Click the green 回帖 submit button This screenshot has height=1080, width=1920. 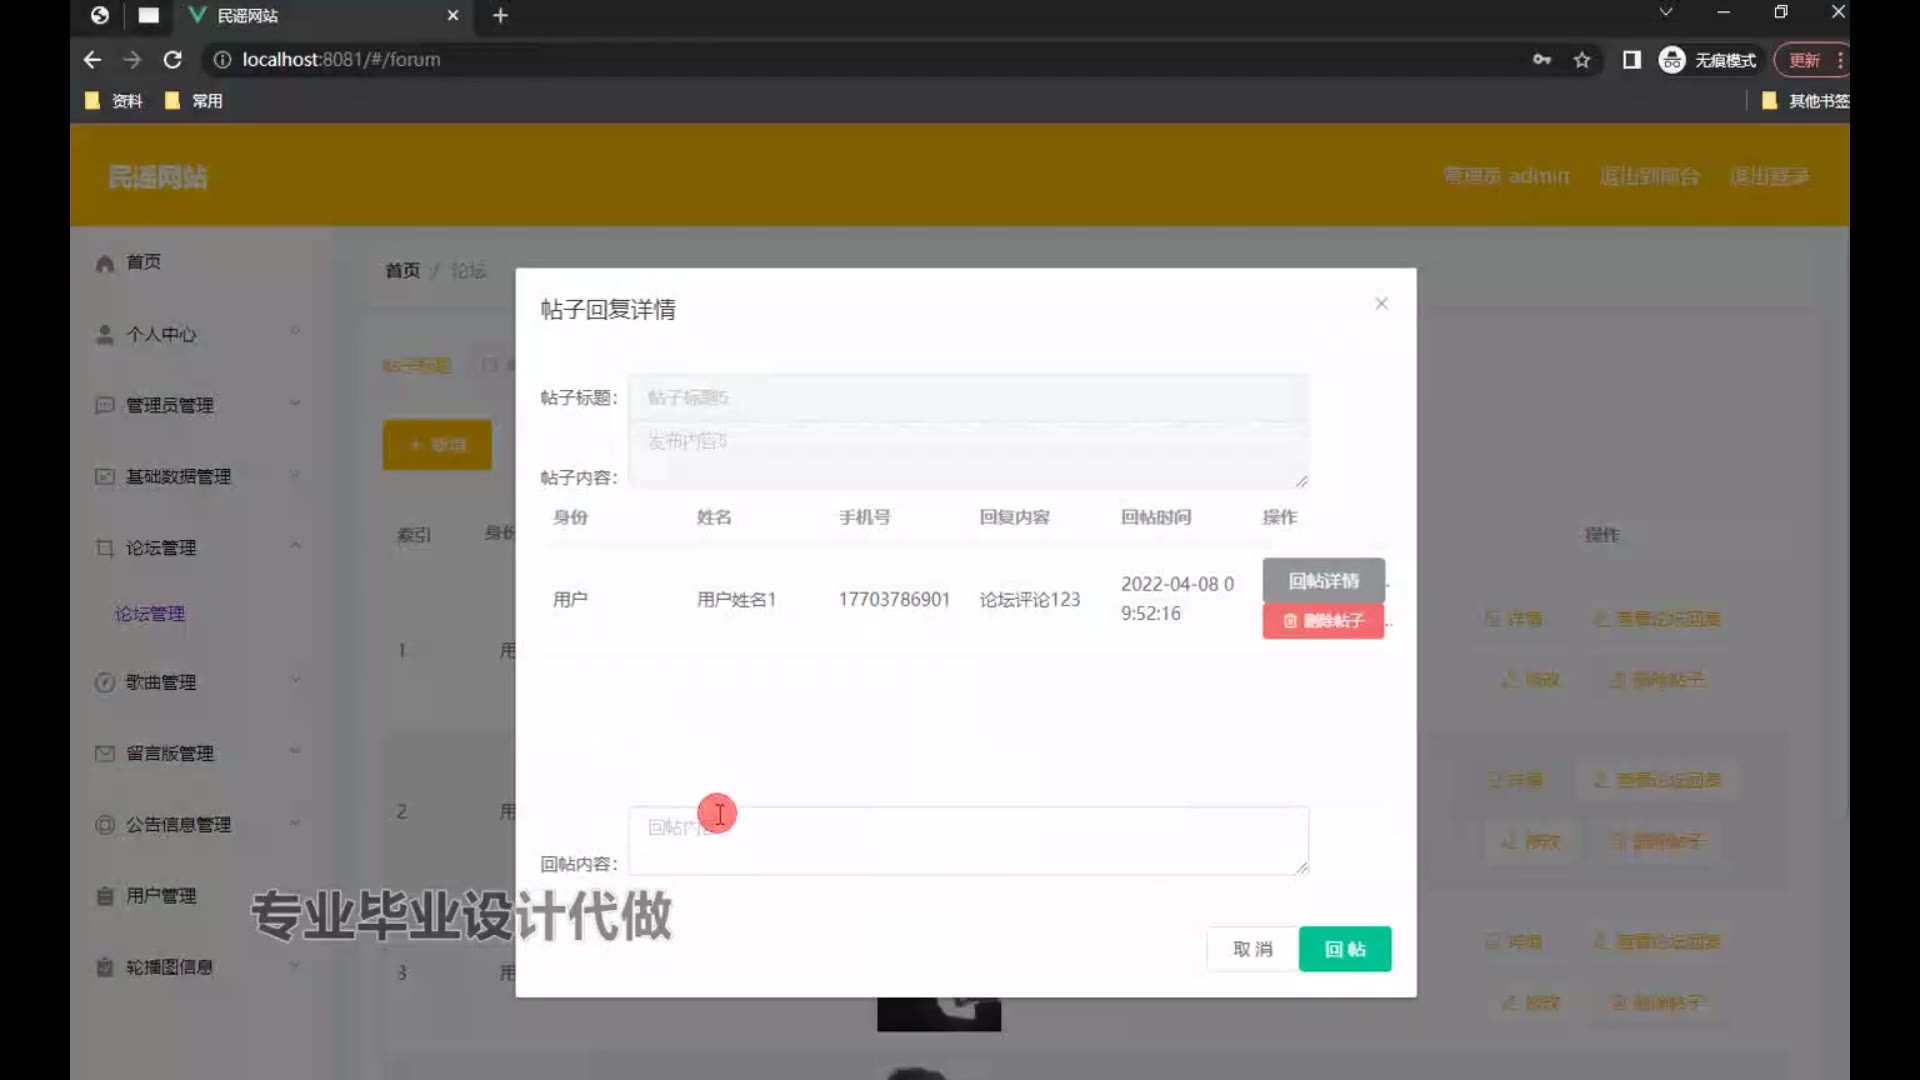(x=1344, y=949)
